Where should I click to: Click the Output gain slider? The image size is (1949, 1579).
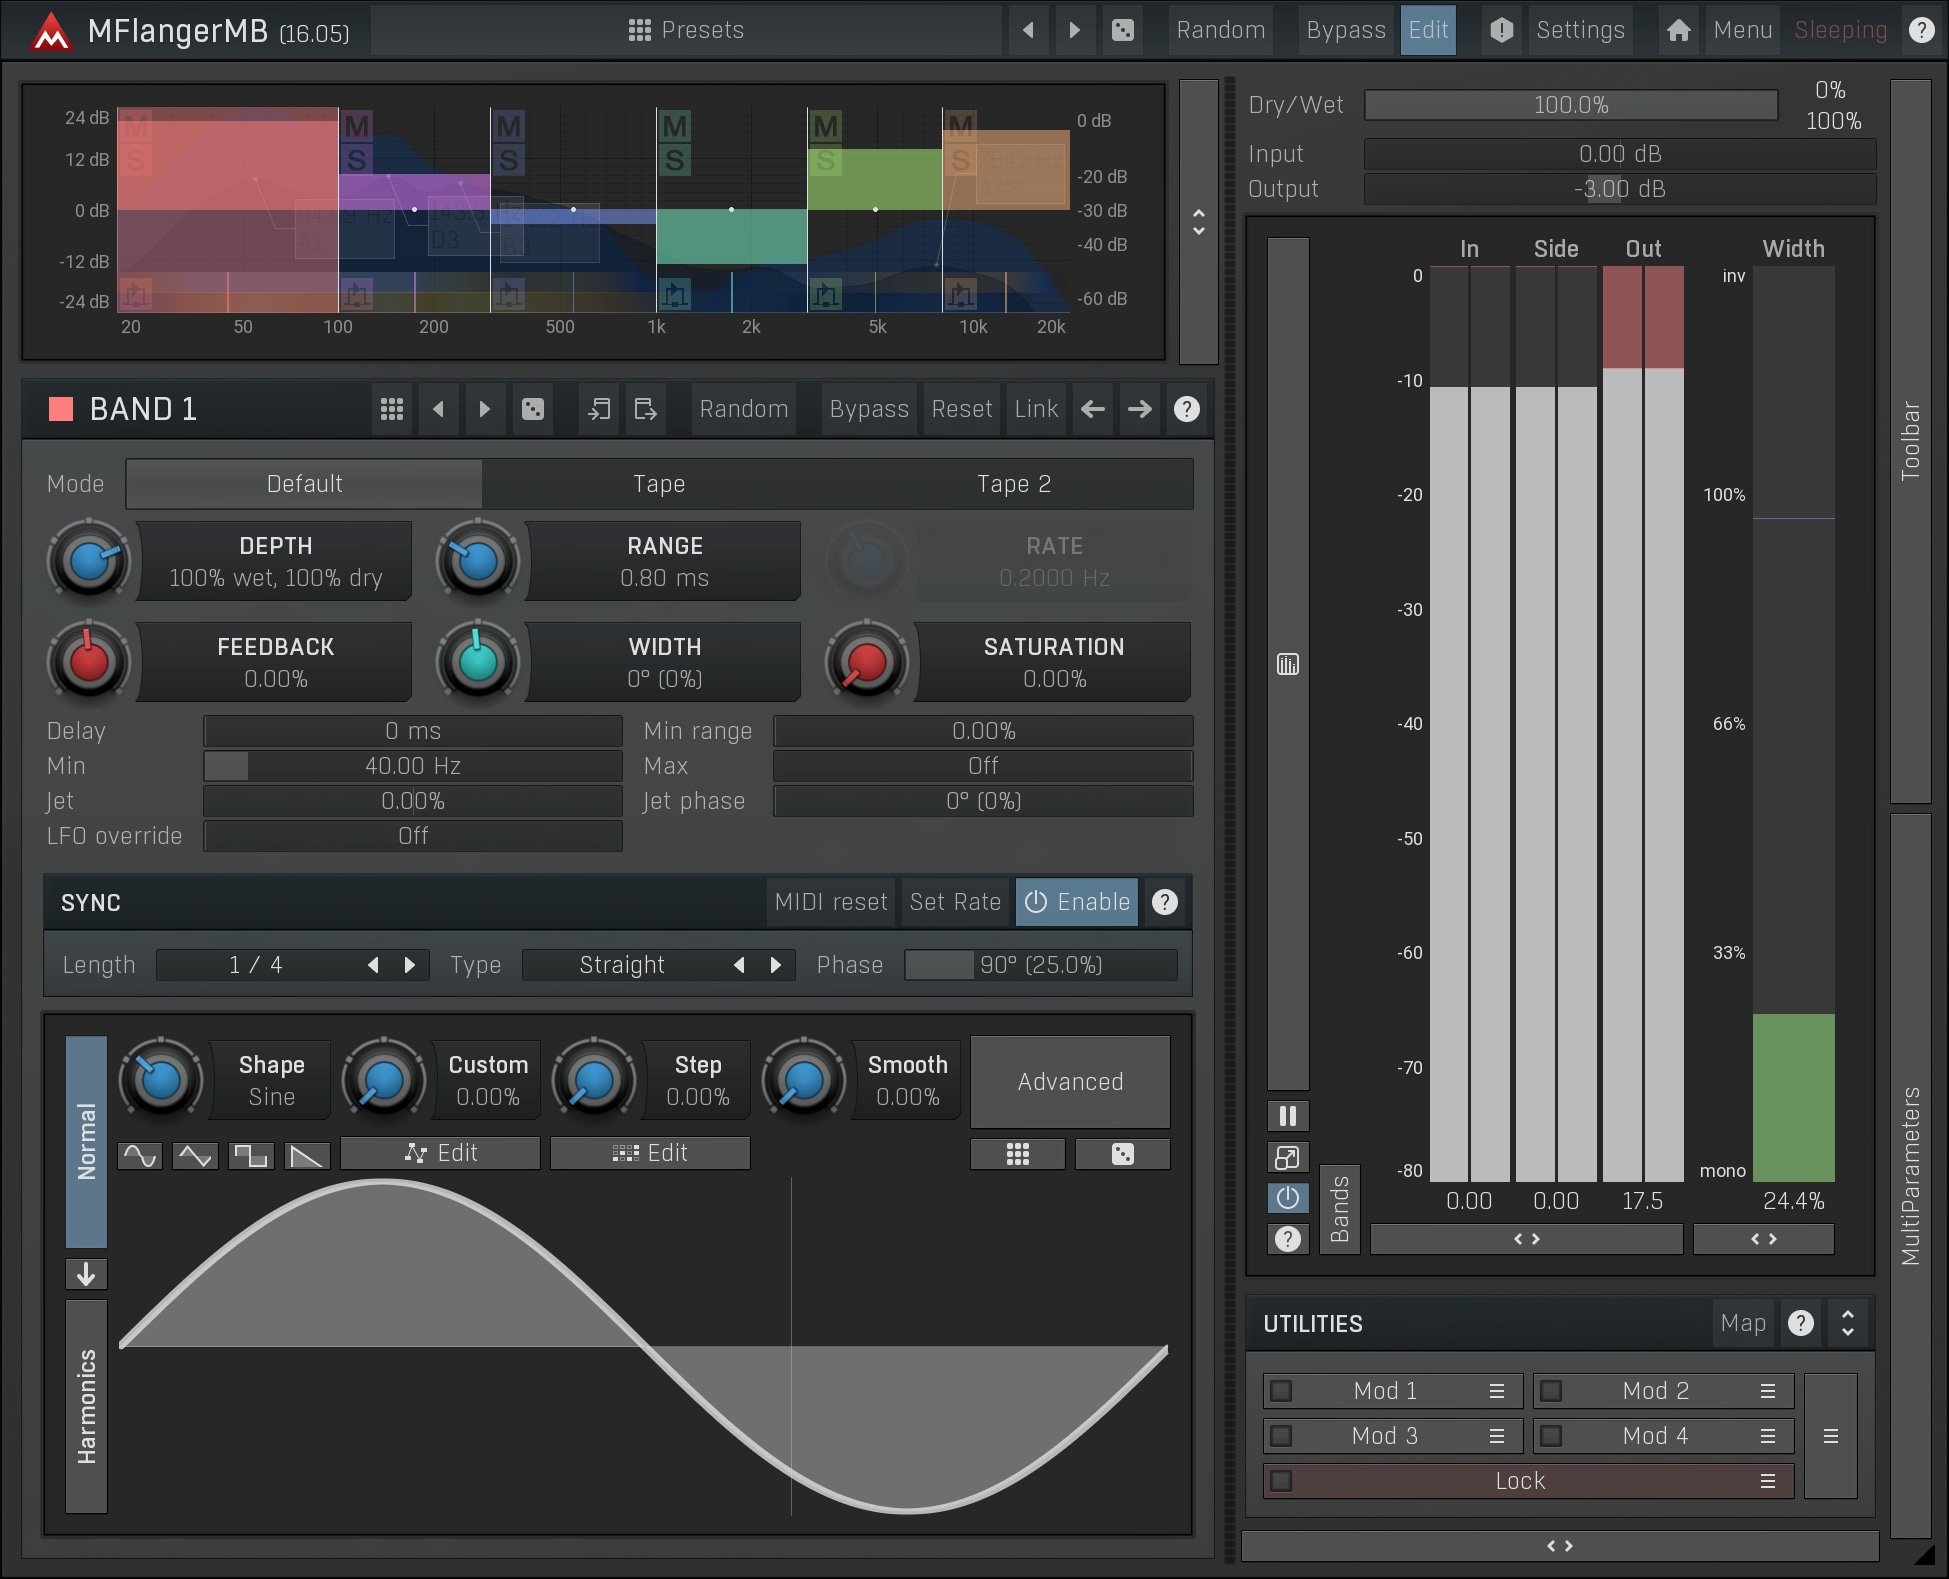[x=1620, y=189]
